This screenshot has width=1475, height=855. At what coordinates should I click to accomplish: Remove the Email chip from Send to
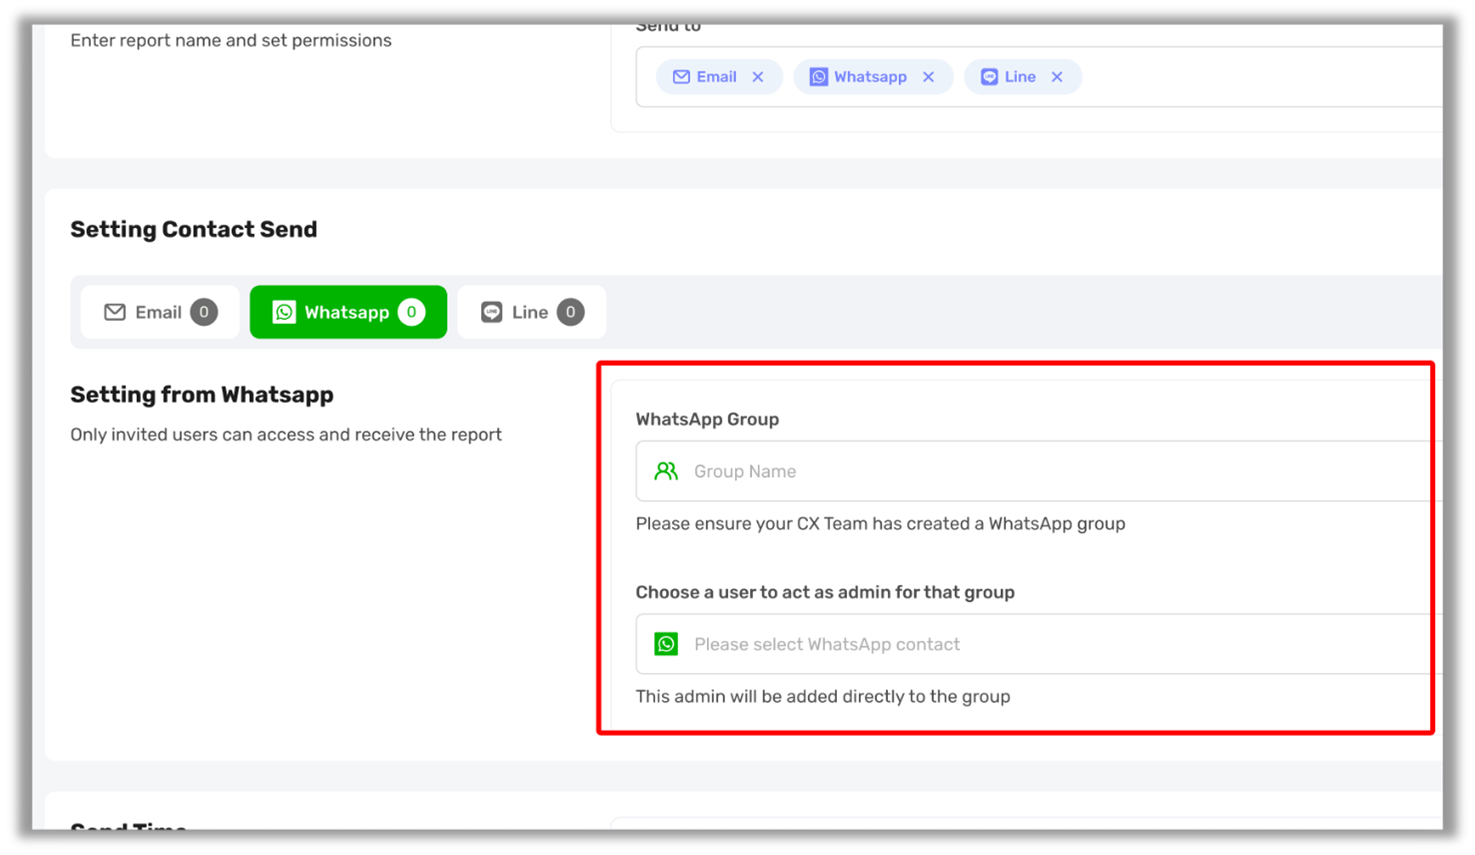pos(758,77)
